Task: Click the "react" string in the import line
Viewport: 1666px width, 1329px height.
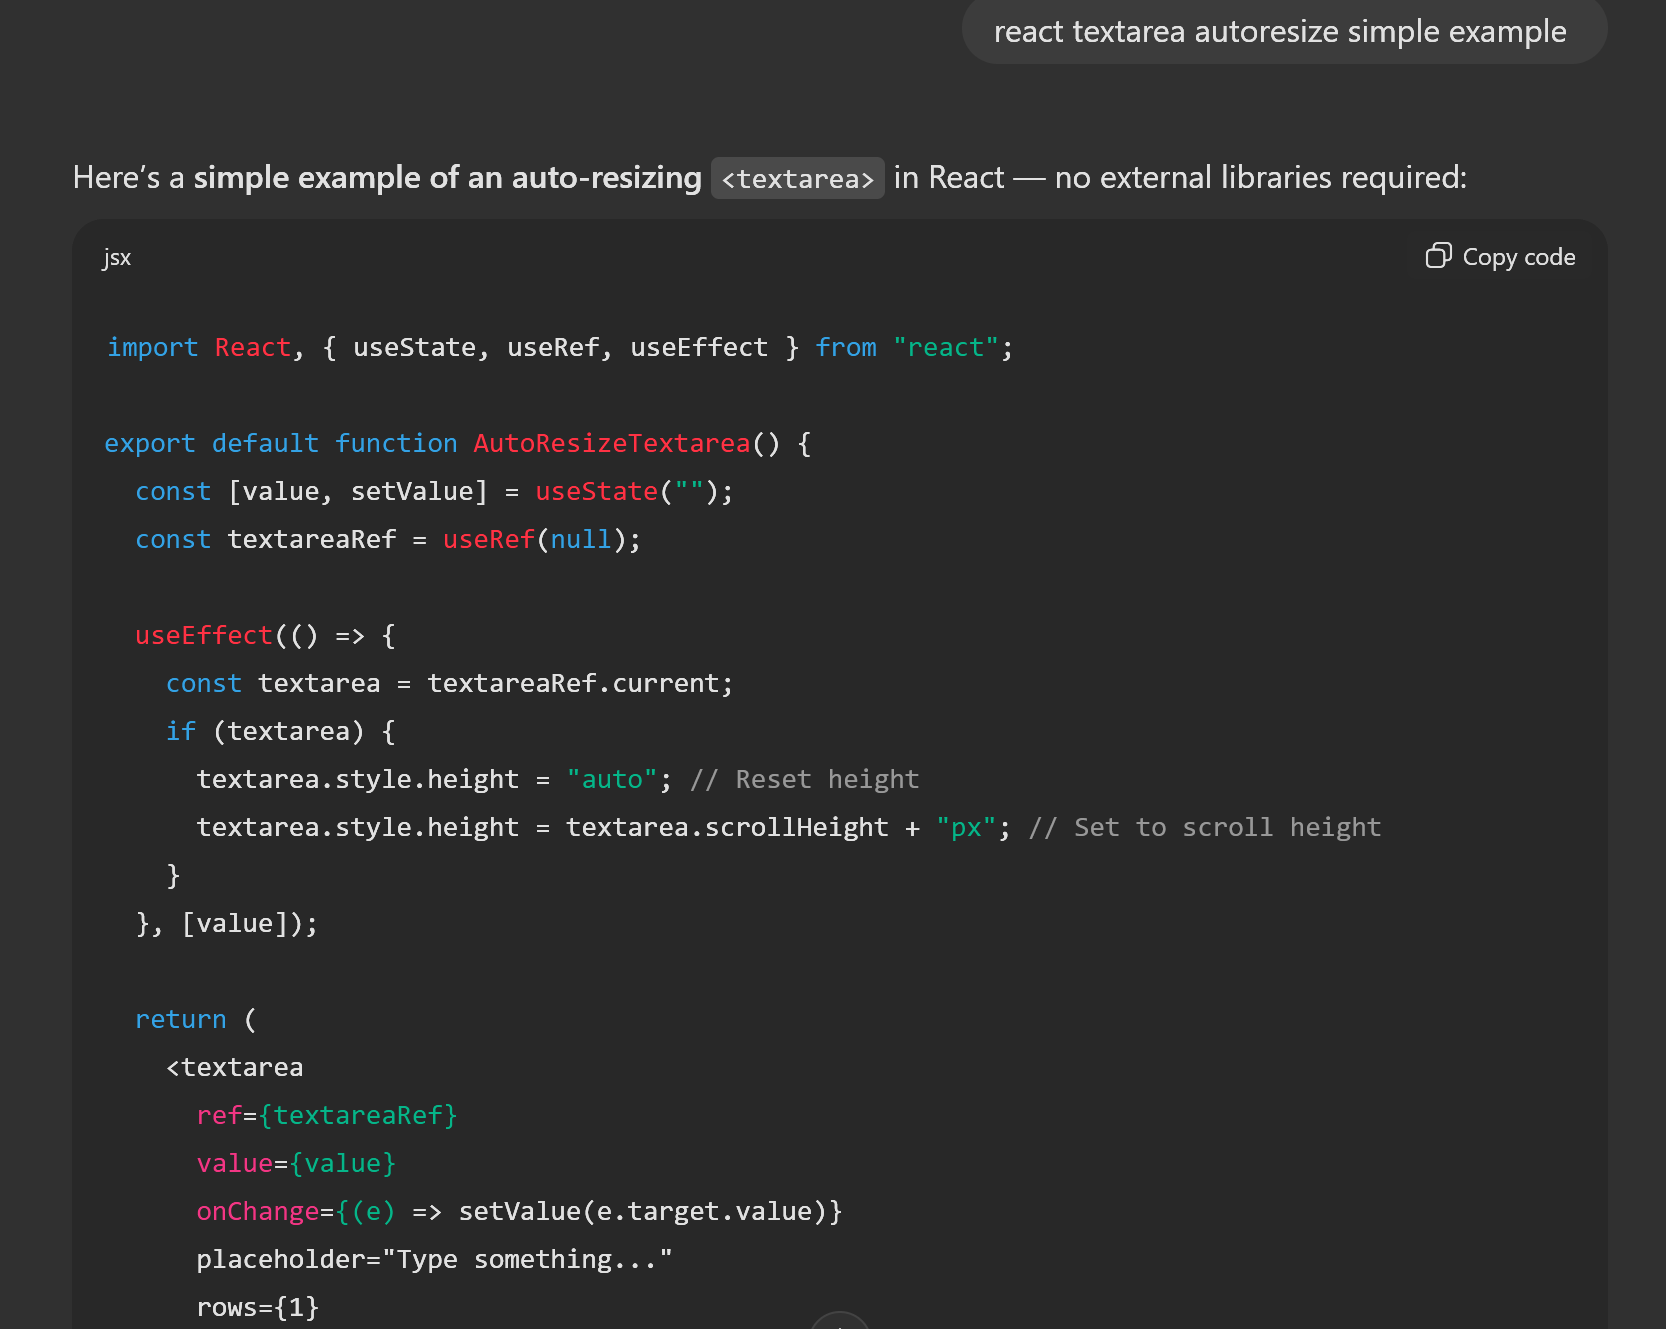Action: [x=945, y=347]
